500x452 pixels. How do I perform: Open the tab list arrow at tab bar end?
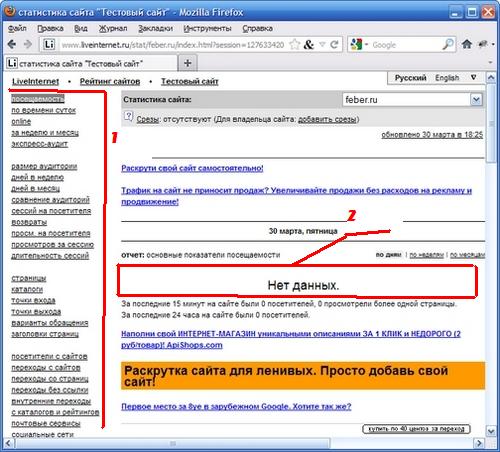[x=491, y=62]
